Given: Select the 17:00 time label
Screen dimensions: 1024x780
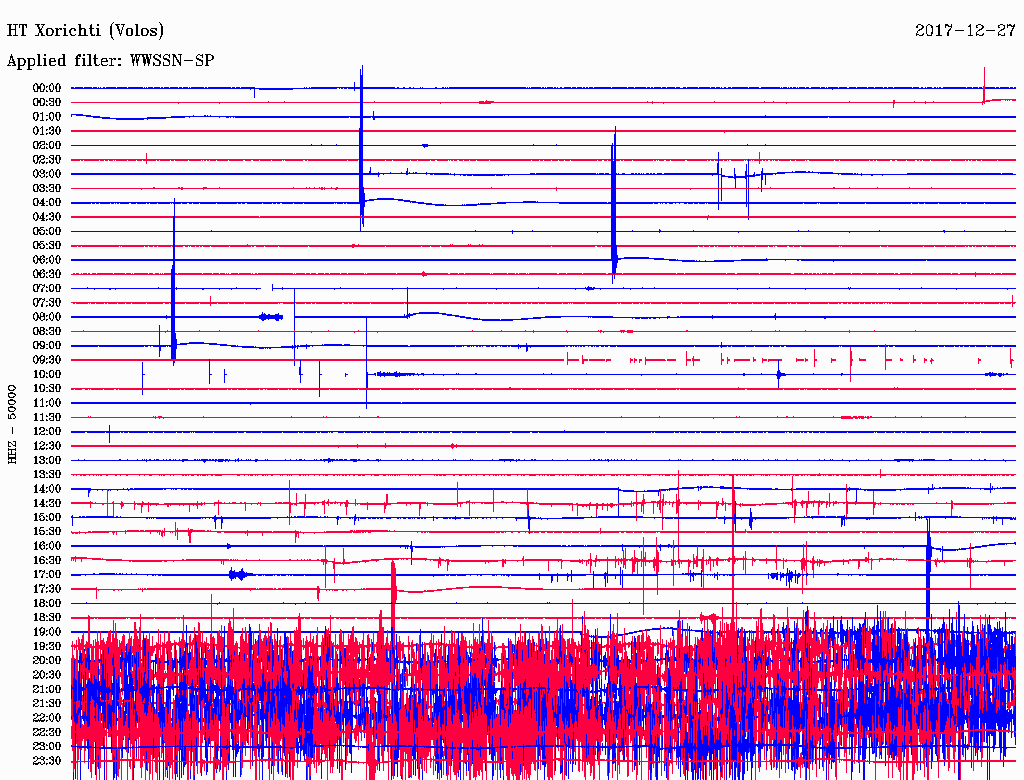Looking at the screenshot, I should [47, 575].
